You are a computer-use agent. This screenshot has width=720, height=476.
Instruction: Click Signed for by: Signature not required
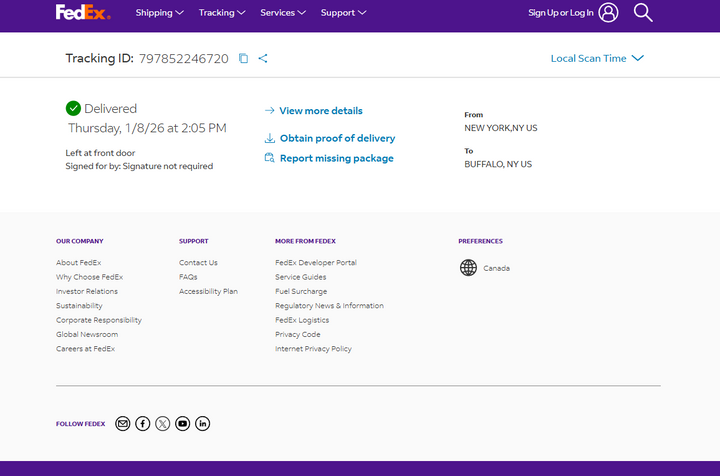(139, 166)
